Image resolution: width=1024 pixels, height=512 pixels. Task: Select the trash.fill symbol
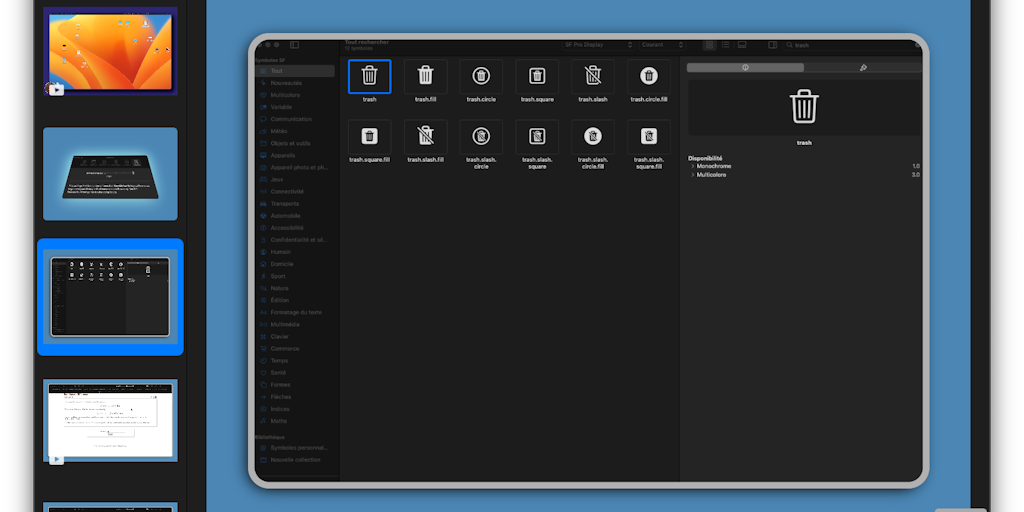(x=425, y=76)
